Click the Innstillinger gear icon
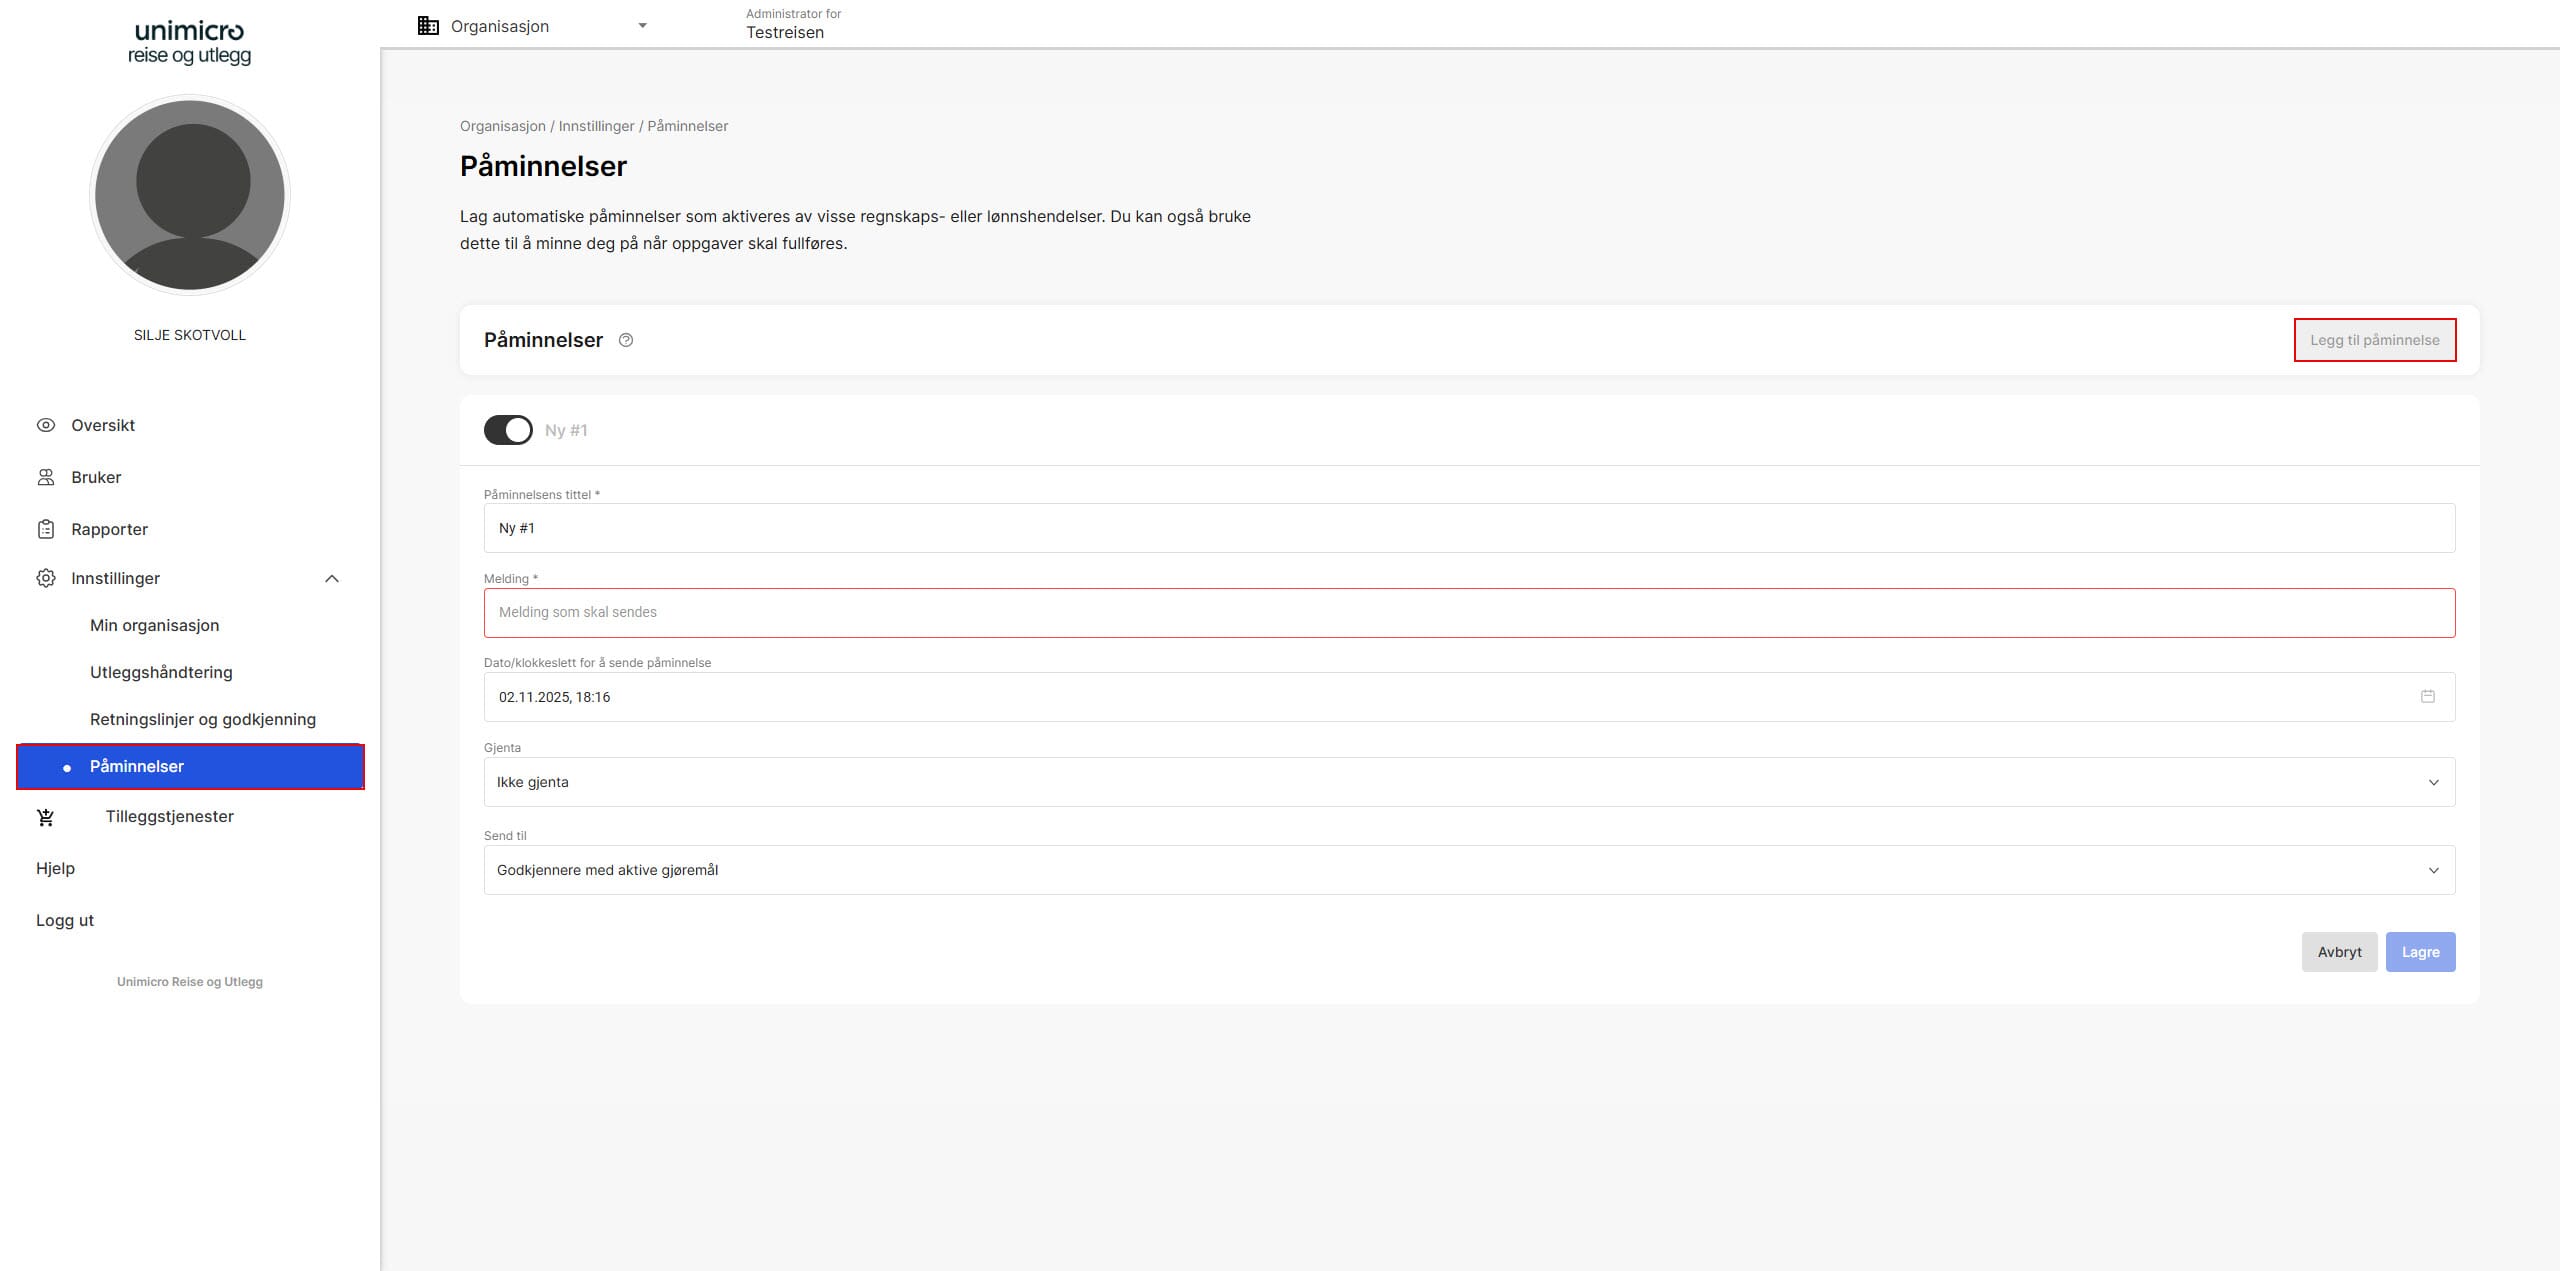2560x1271 pixels. 46,578
